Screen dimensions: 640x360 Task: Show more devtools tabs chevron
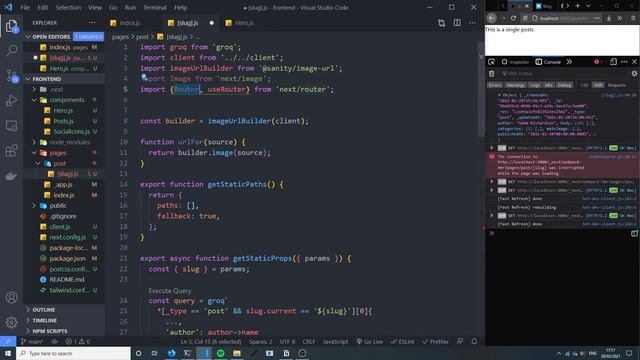click(x=569, y=62)
